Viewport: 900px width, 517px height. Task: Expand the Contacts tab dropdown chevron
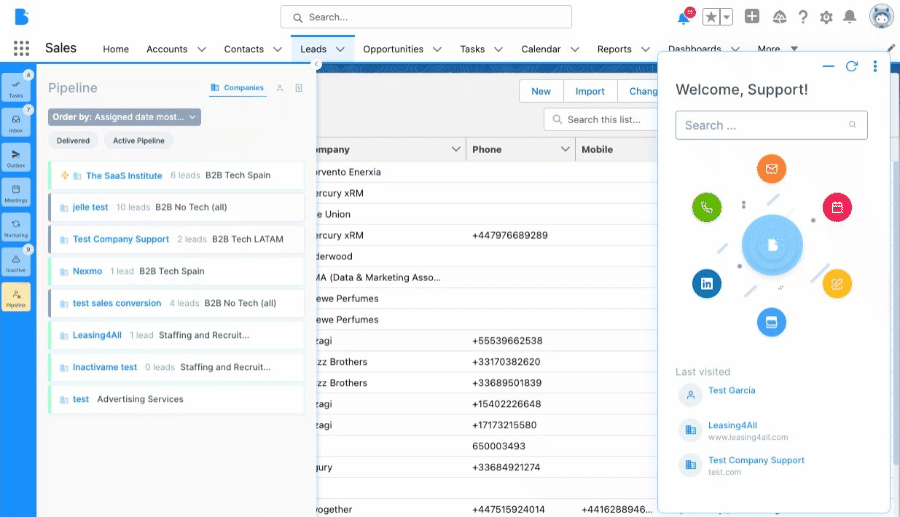tap(277, 49)
